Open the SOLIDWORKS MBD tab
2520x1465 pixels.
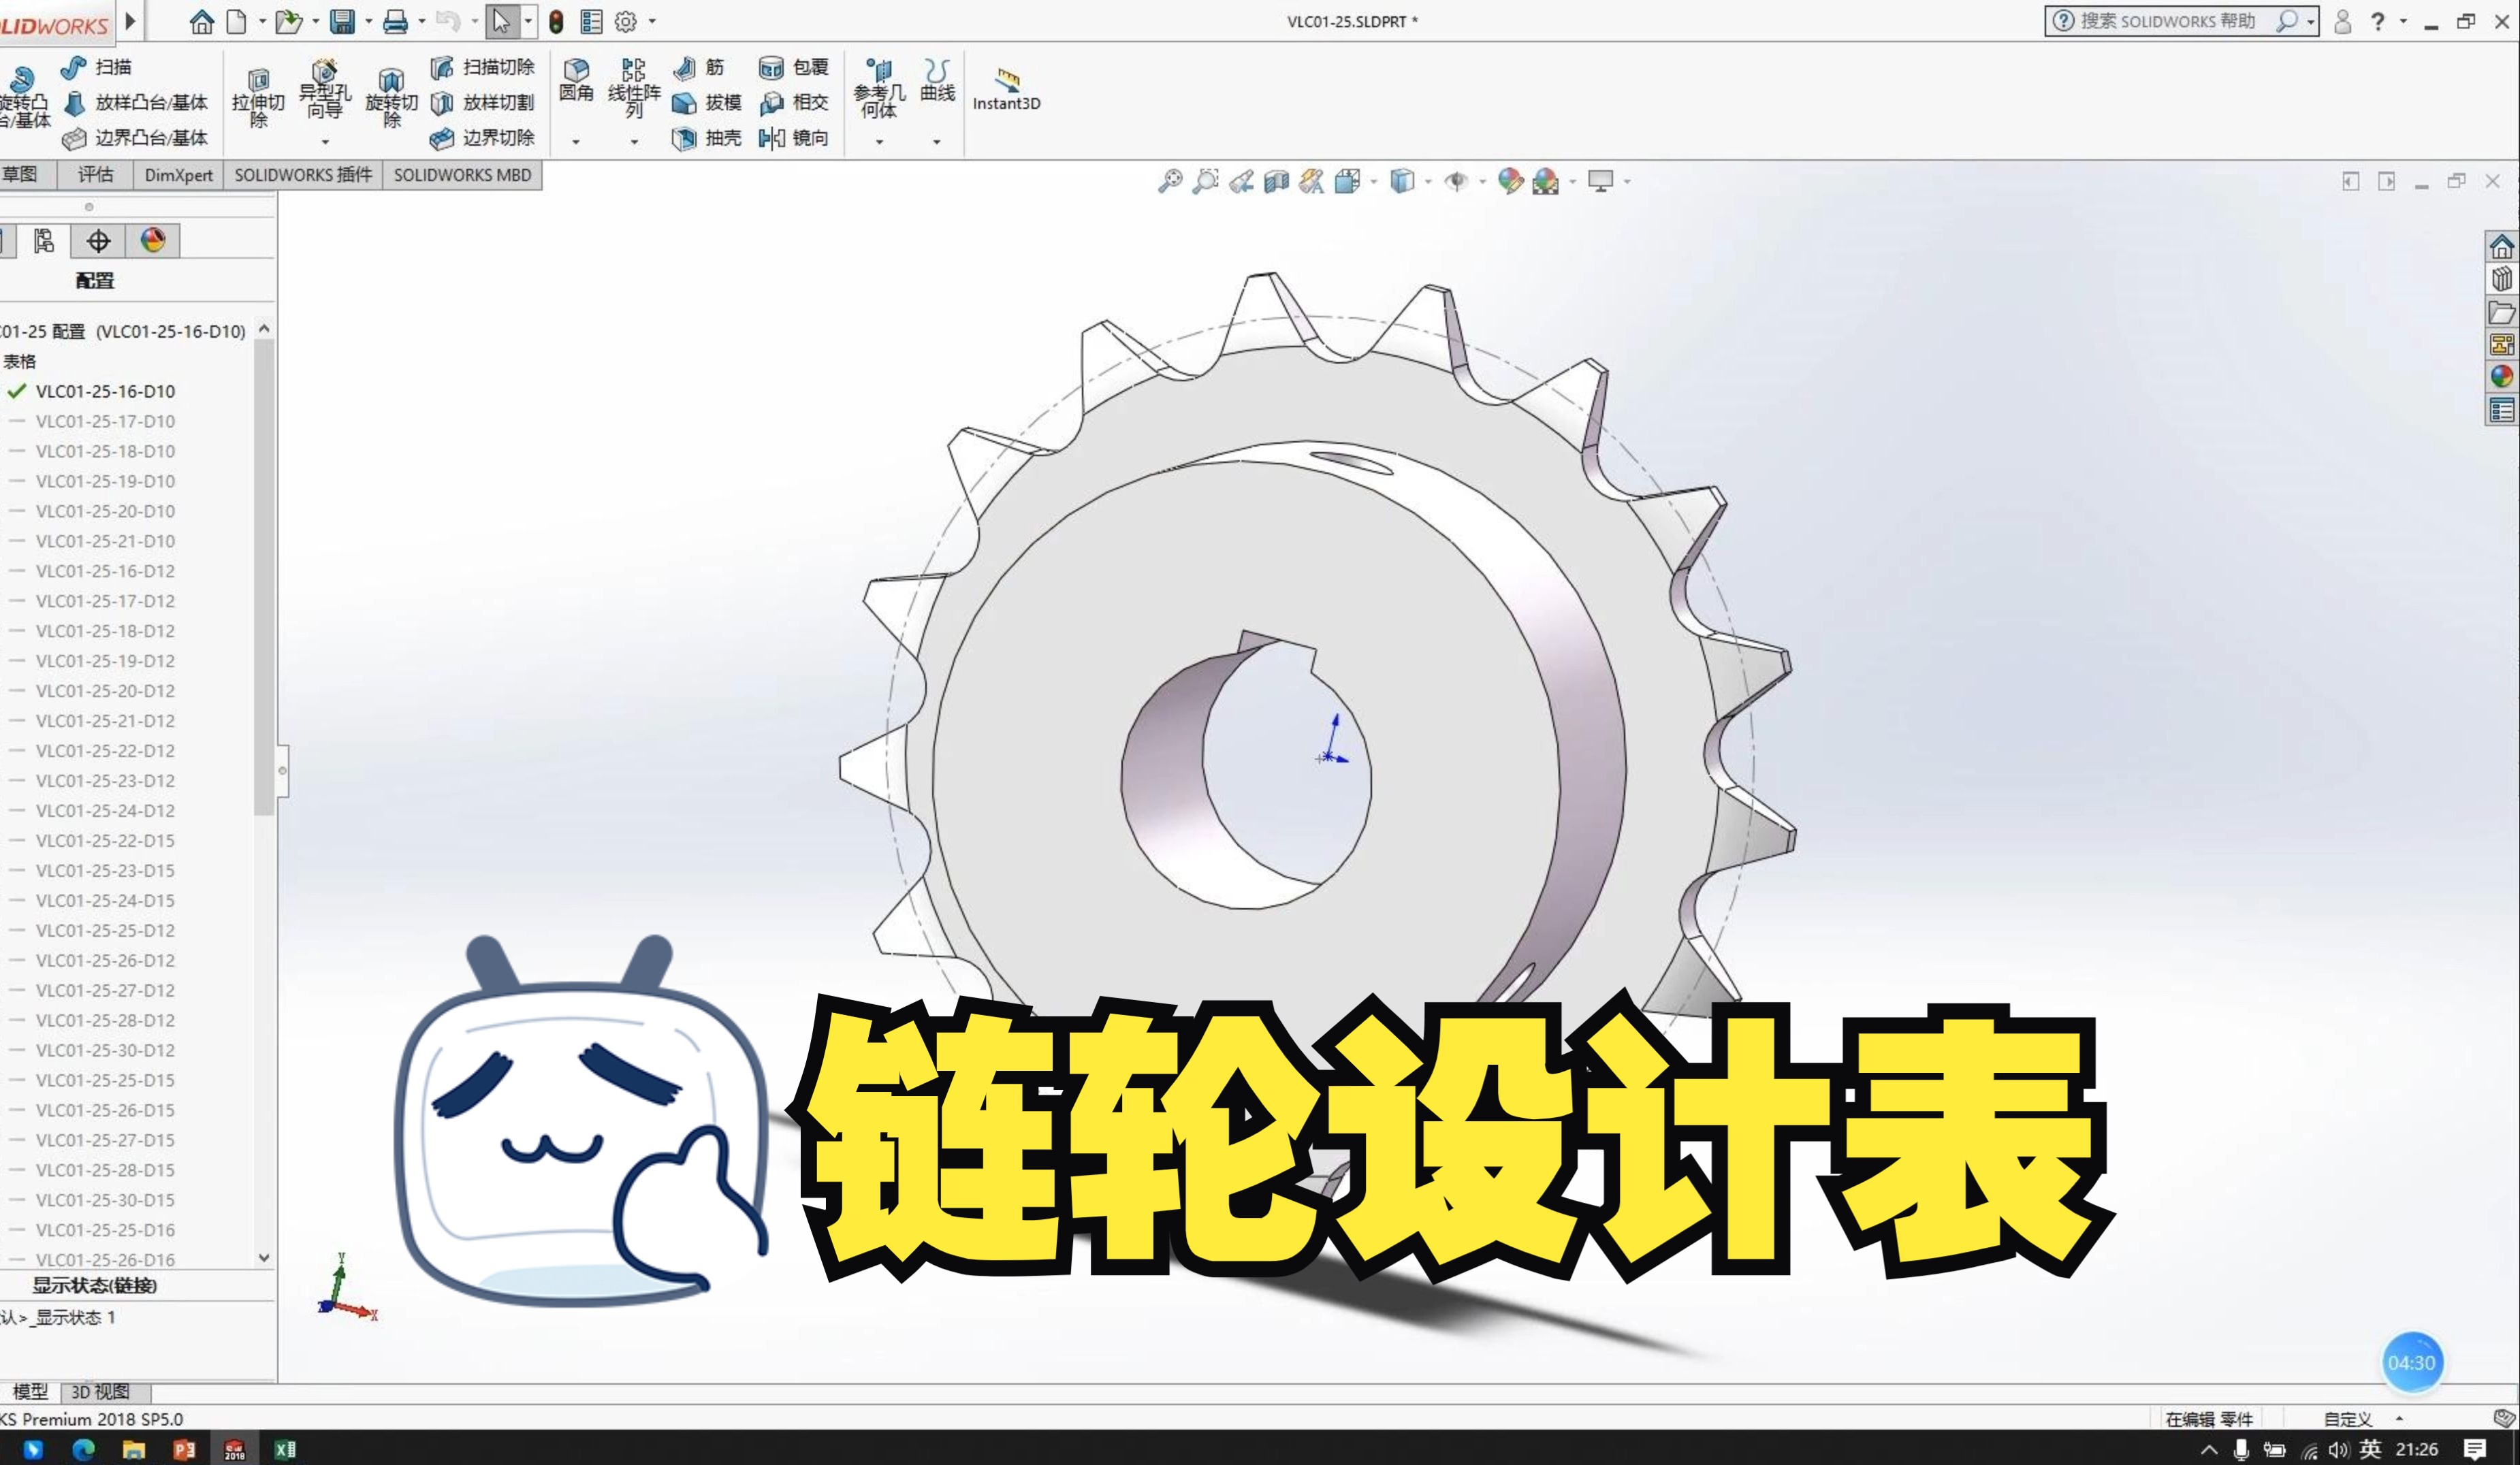pyautogui.click(x=462, y=175)
